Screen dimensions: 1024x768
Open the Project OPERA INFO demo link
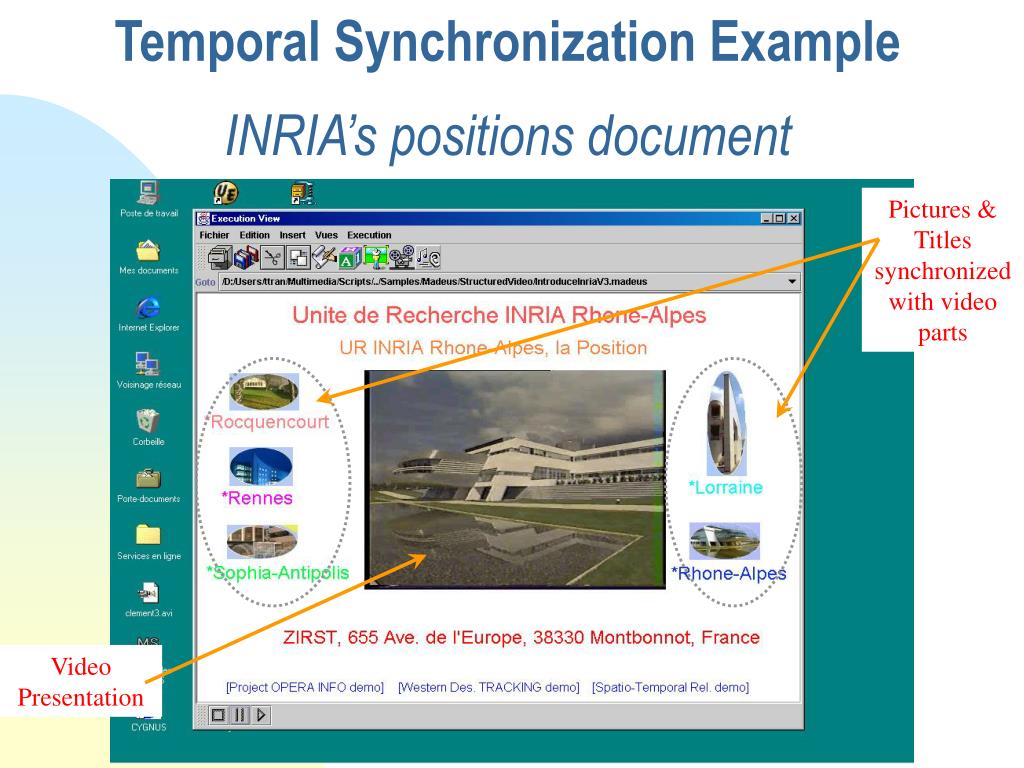[304, 687]
